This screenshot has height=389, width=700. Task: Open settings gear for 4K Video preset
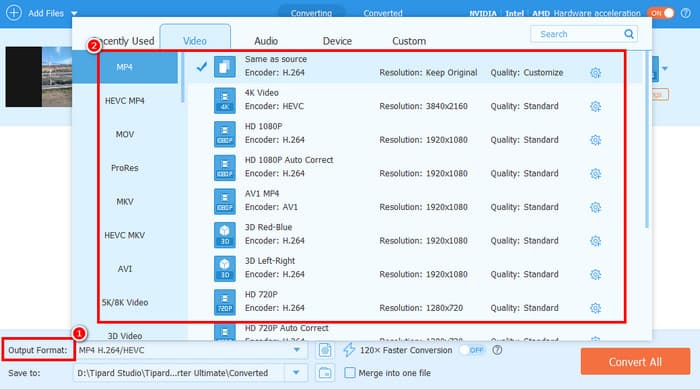pos(595,106)
